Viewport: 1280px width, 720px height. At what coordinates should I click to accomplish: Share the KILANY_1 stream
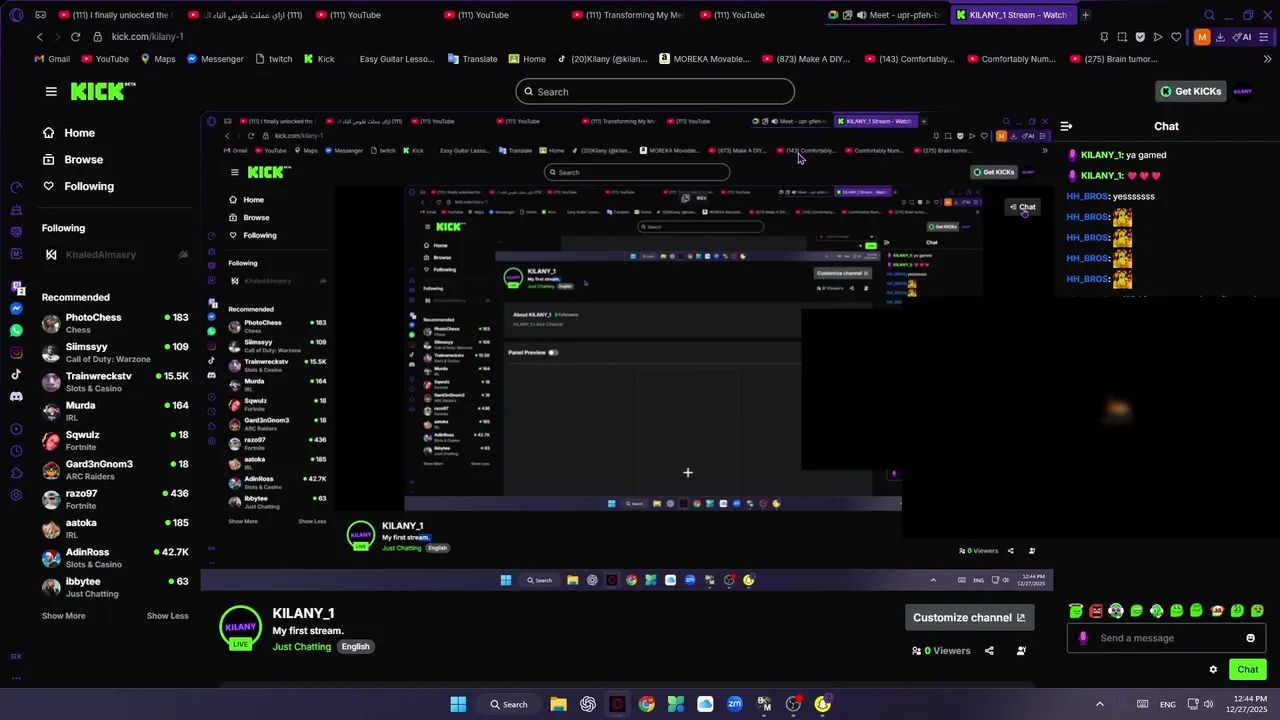tap(989, 651)
